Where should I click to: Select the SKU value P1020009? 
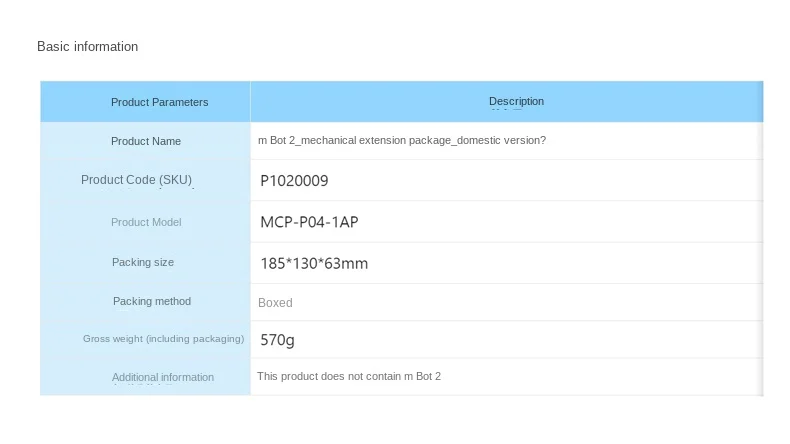294,181
